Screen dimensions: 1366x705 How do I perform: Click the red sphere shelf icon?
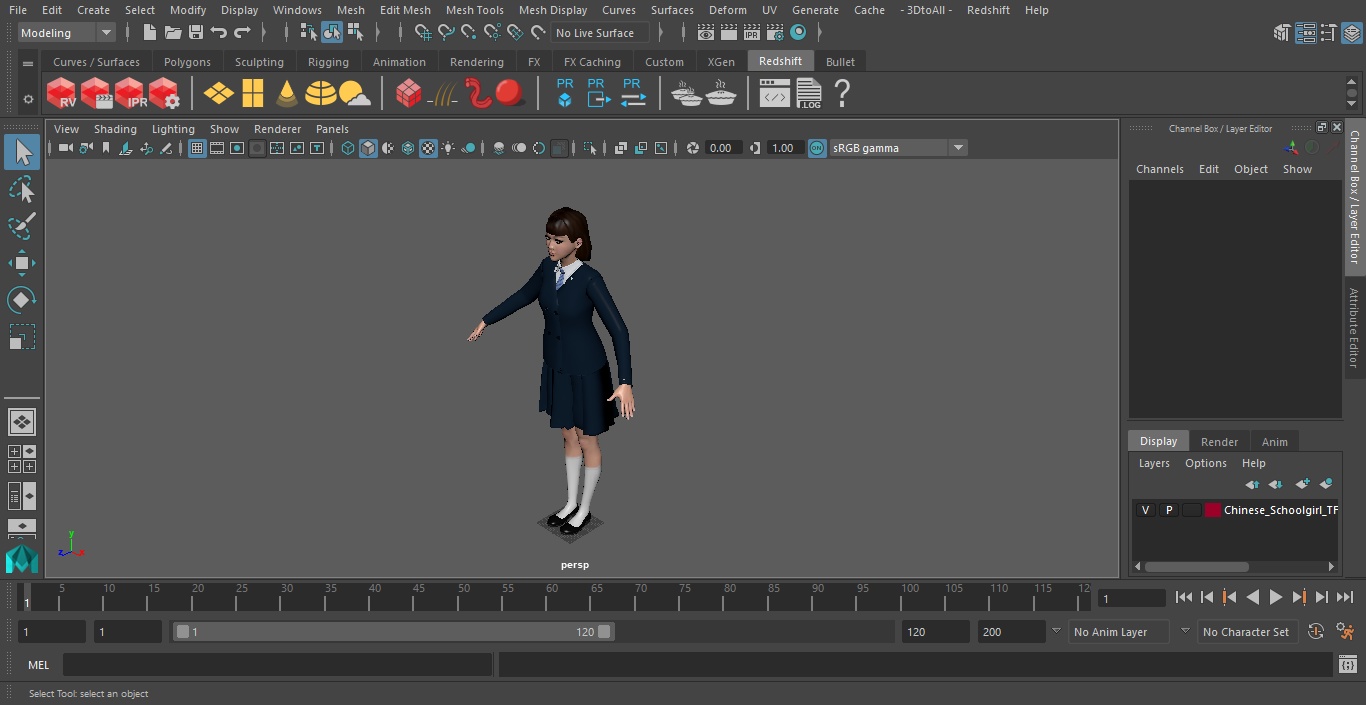click(x=510, y=94)
